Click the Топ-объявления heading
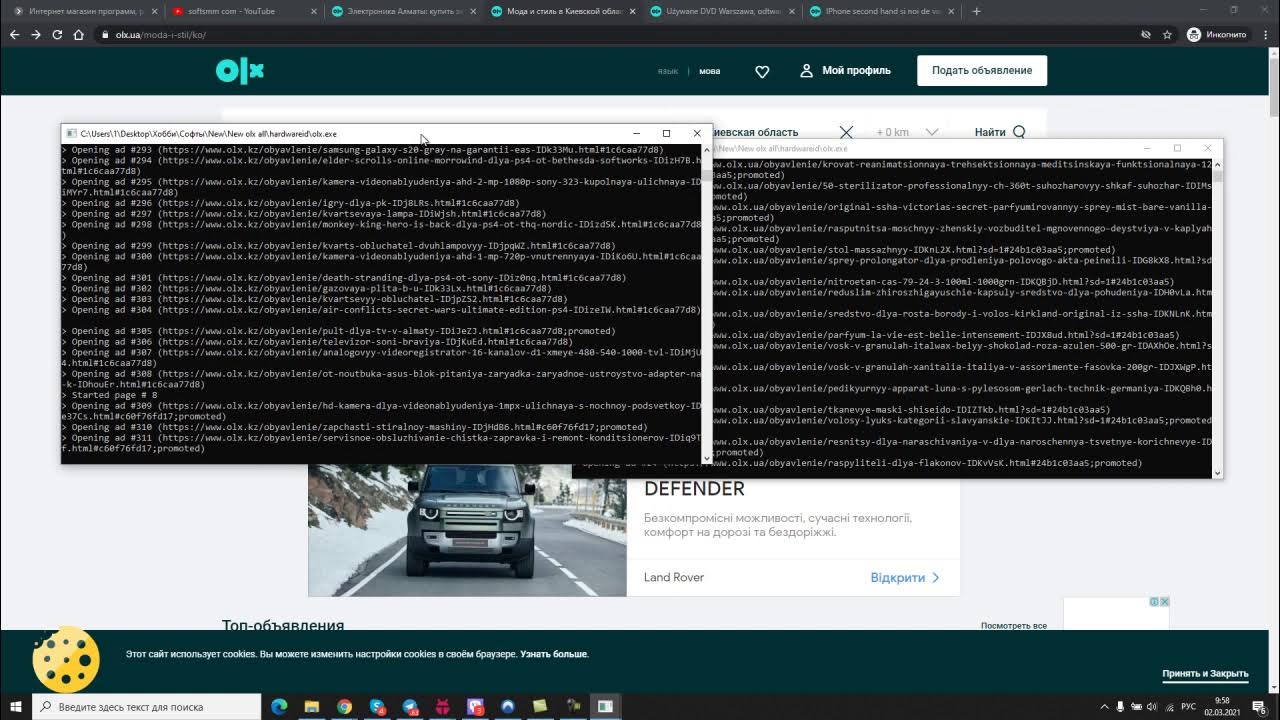Viewport: 1280px width, 720px height. tap(283, 625)
